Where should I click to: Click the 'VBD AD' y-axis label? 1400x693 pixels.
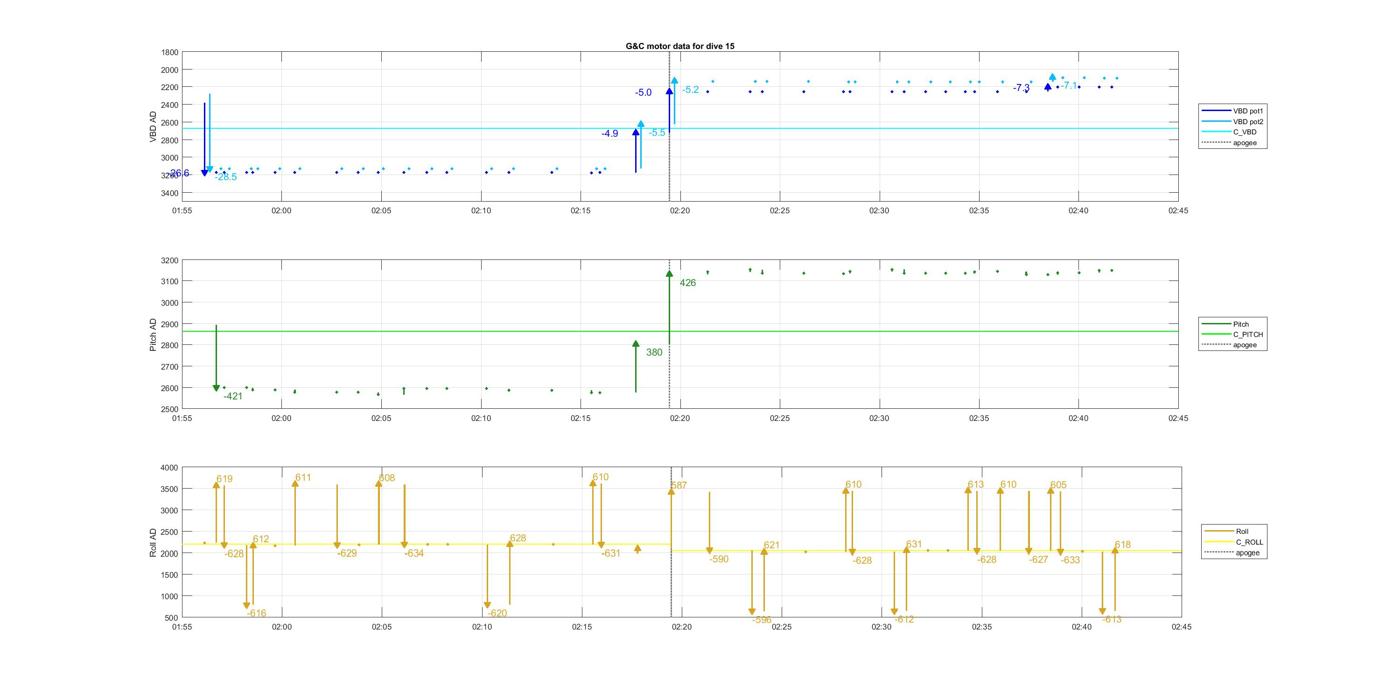[153, 125]
